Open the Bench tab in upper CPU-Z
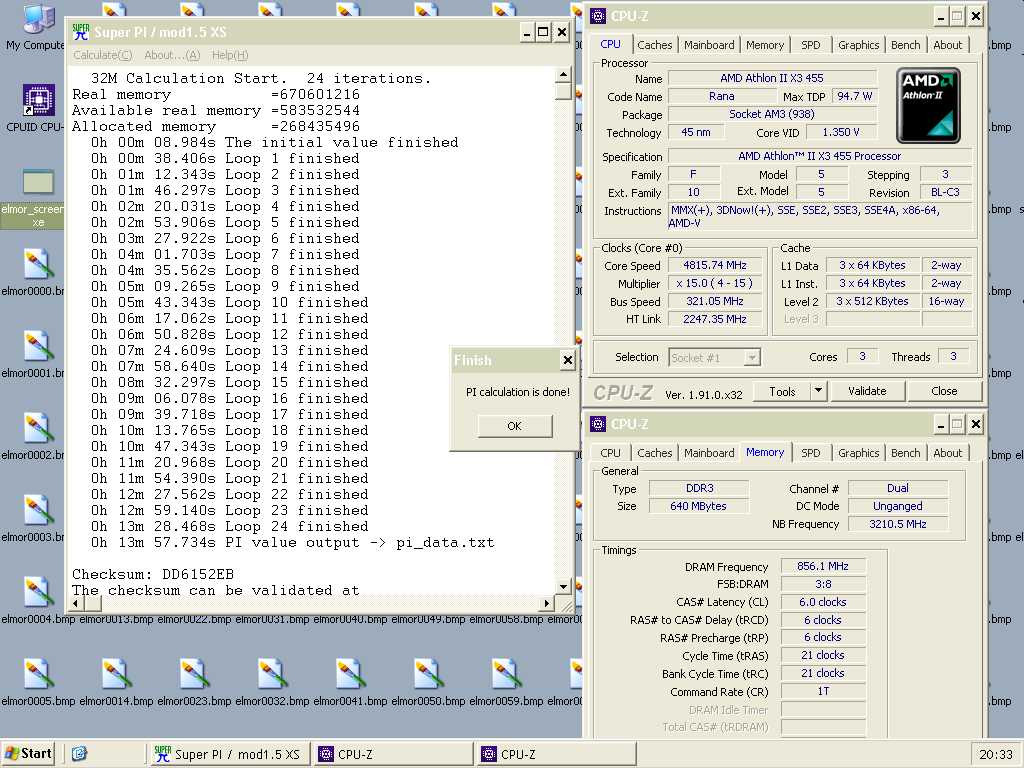Viewport: 1024px width, 768px height. [905, 45]
